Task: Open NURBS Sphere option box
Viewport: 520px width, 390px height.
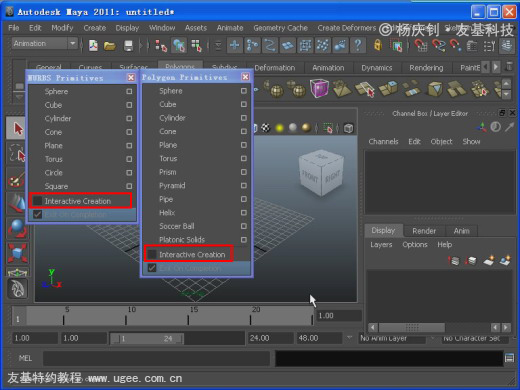Action: click(x=129, y=91)
